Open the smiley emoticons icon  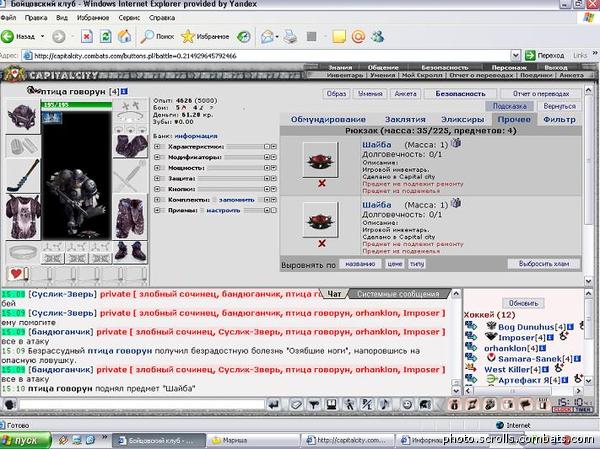point(407,405)
